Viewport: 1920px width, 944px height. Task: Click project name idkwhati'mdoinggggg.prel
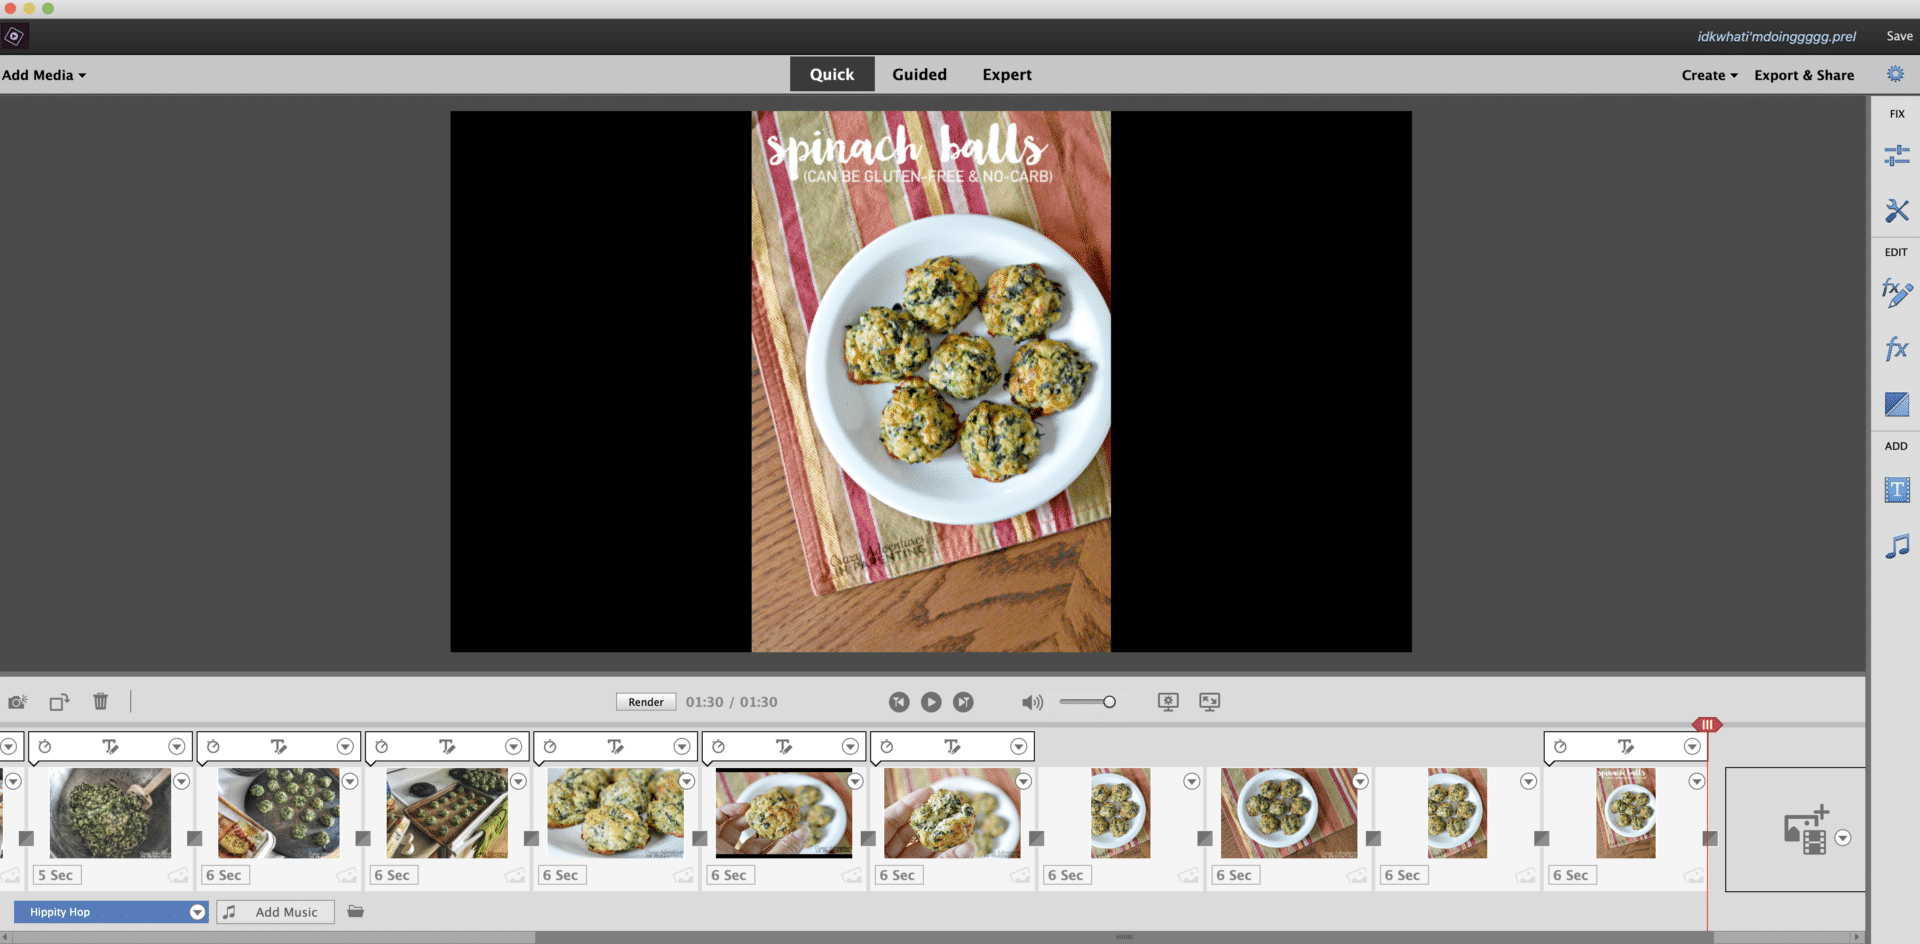pyautogui.click(x=1776, y=36)
